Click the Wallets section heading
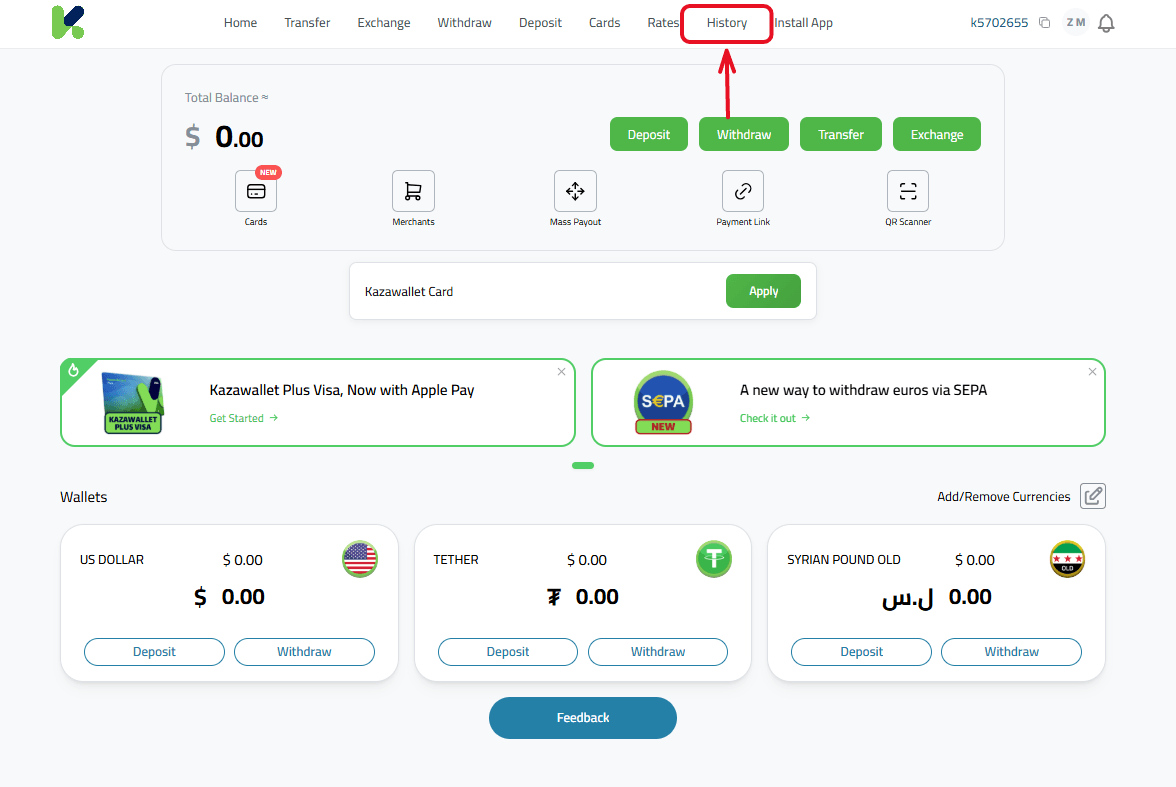The width and height of the screenshot is (1176, 787). [x=83, y=497]
